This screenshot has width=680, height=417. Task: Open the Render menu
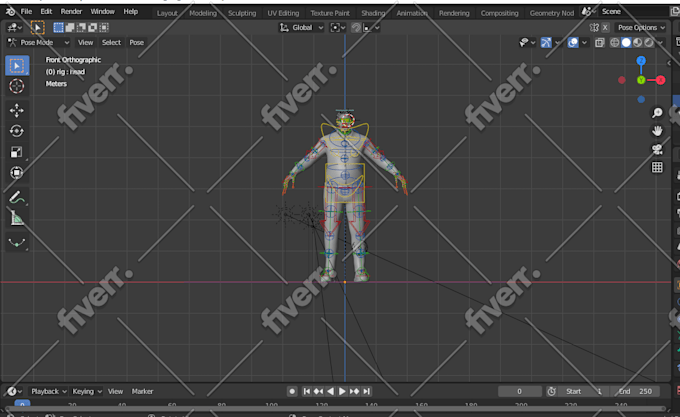tap(71, 12)
